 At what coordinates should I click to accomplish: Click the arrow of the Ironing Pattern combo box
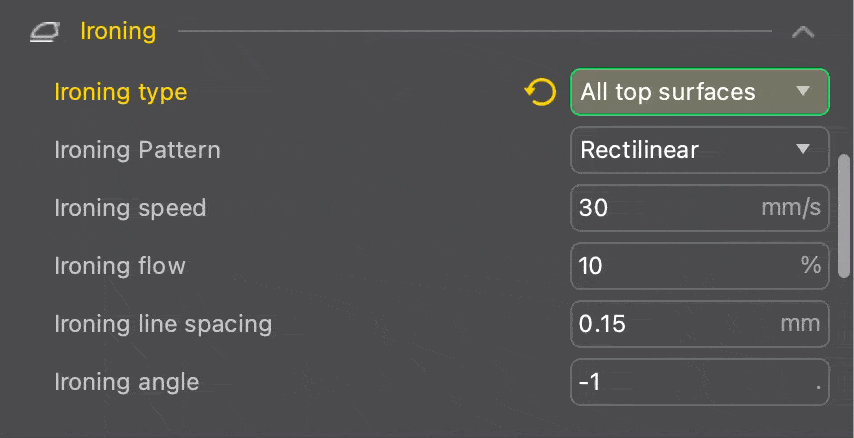802,150
